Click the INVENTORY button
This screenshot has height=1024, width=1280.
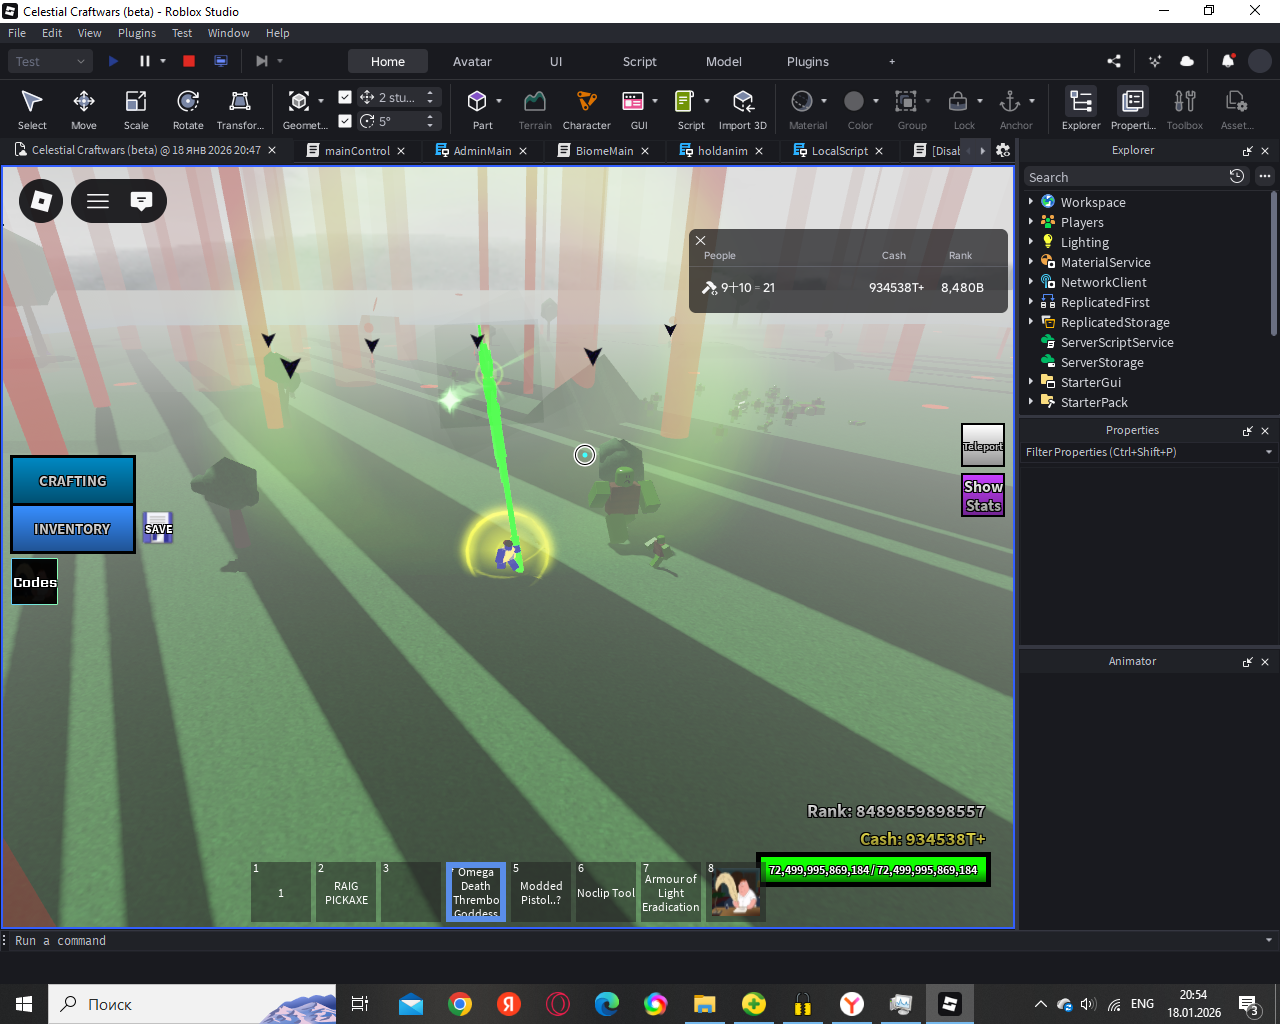tap(73, 529)
